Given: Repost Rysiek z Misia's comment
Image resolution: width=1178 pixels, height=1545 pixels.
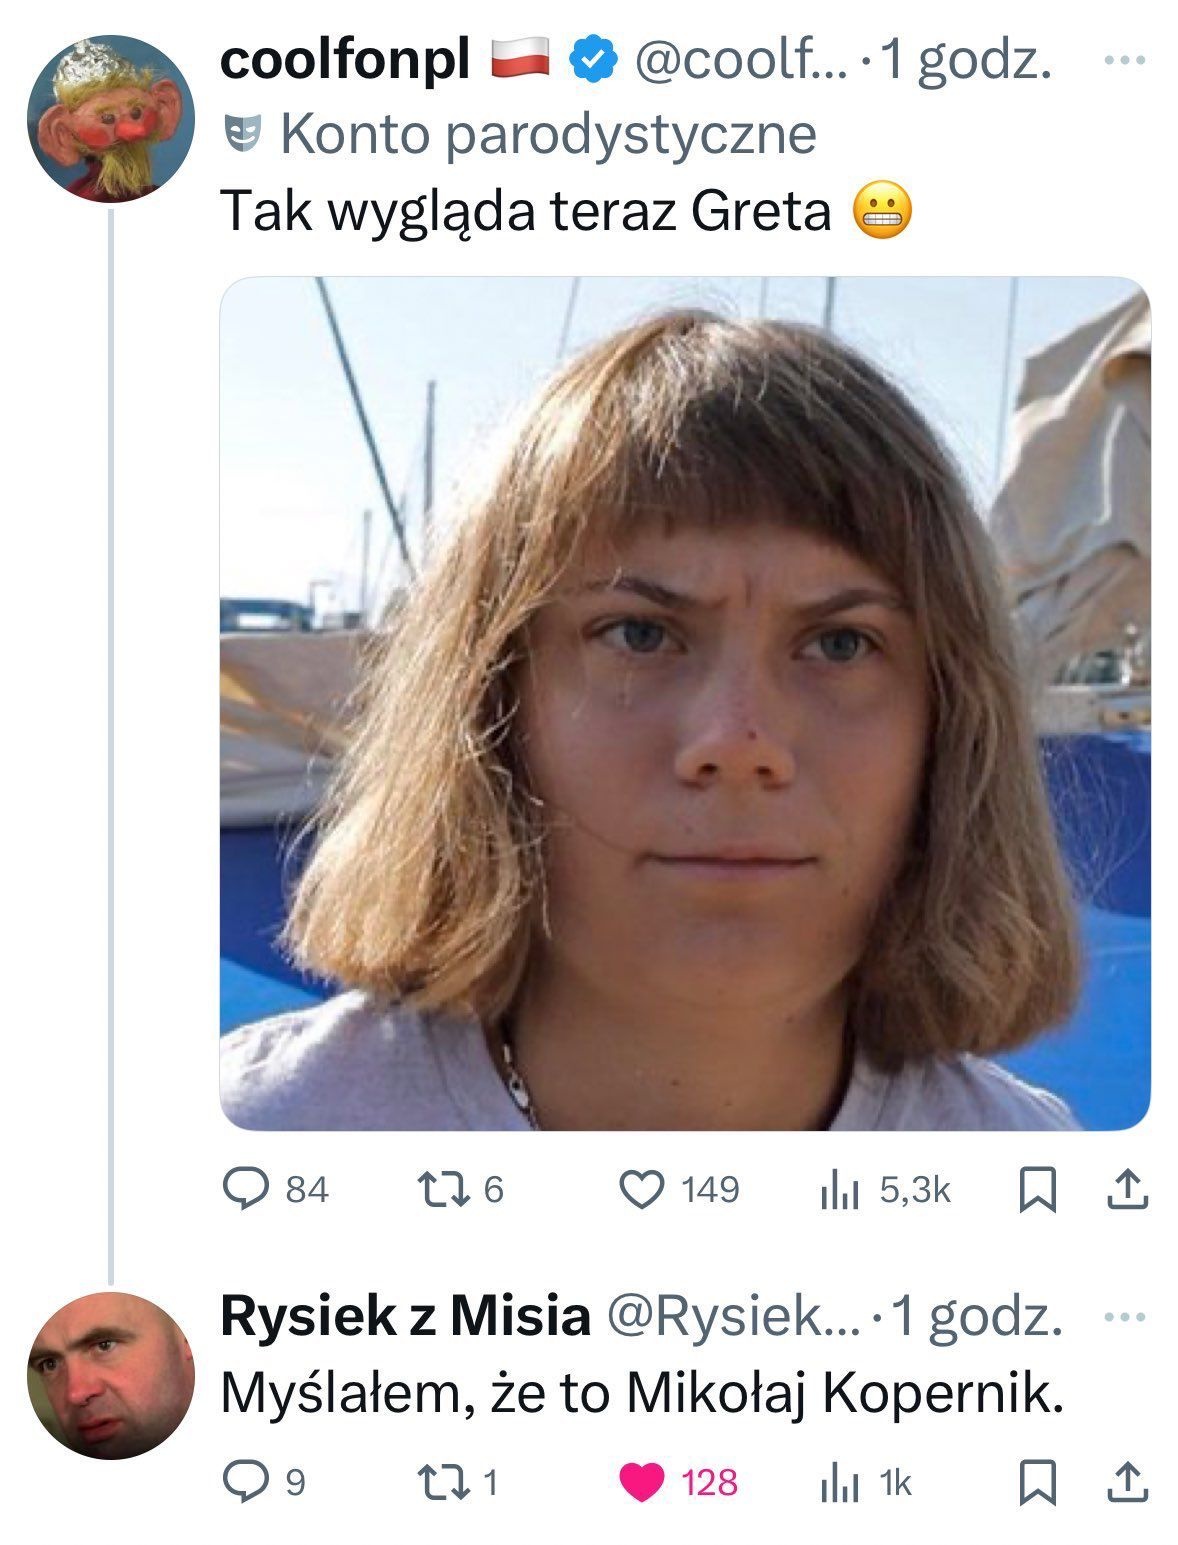Looking at the screenshot, I should [439, 1482].
